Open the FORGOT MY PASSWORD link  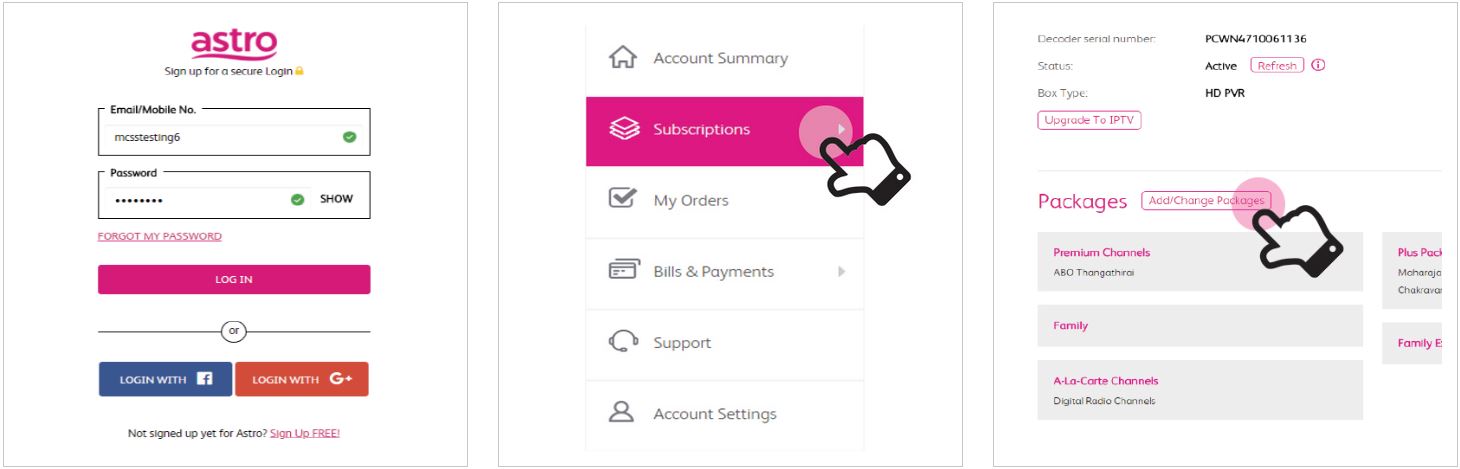pyautogui.click(x=160, y=237)
